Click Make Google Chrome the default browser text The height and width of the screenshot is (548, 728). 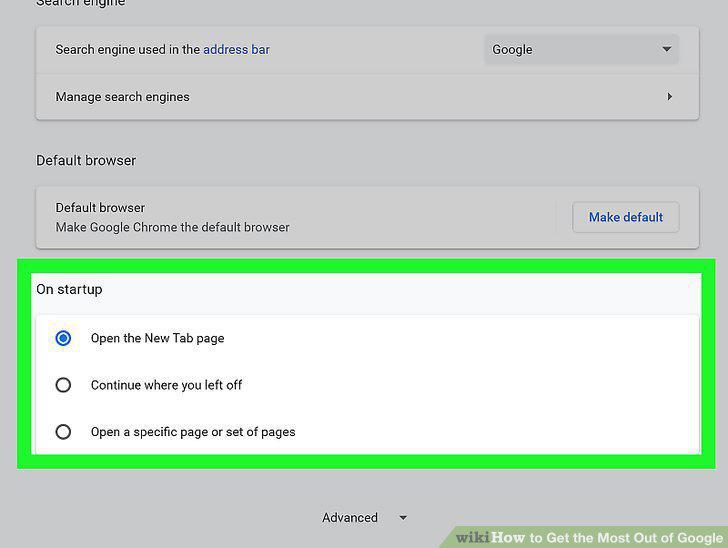point(172,227)
